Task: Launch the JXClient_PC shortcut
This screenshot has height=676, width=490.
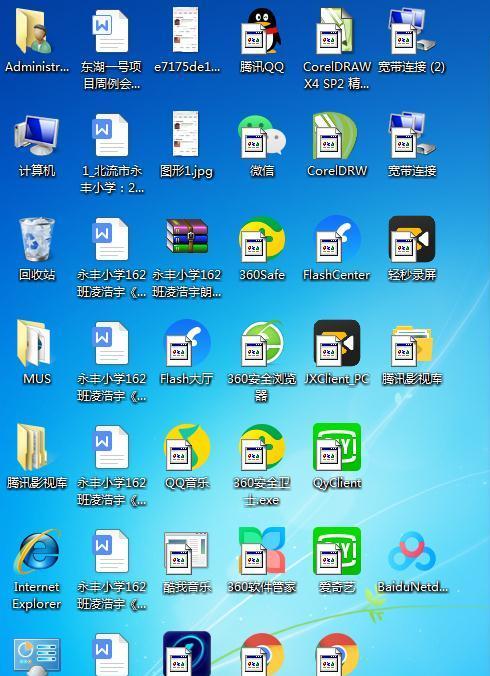Action: [337, 343]
